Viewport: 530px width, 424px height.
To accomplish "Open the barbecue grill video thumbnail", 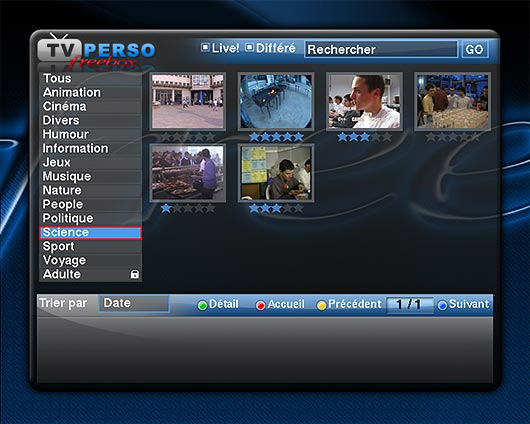I will point(188,173).
